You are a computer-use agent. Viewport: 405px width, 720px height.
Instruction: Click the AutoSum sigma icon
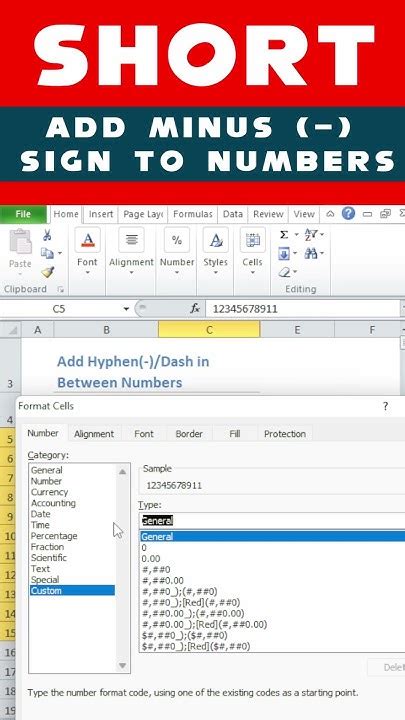(284, 235)
